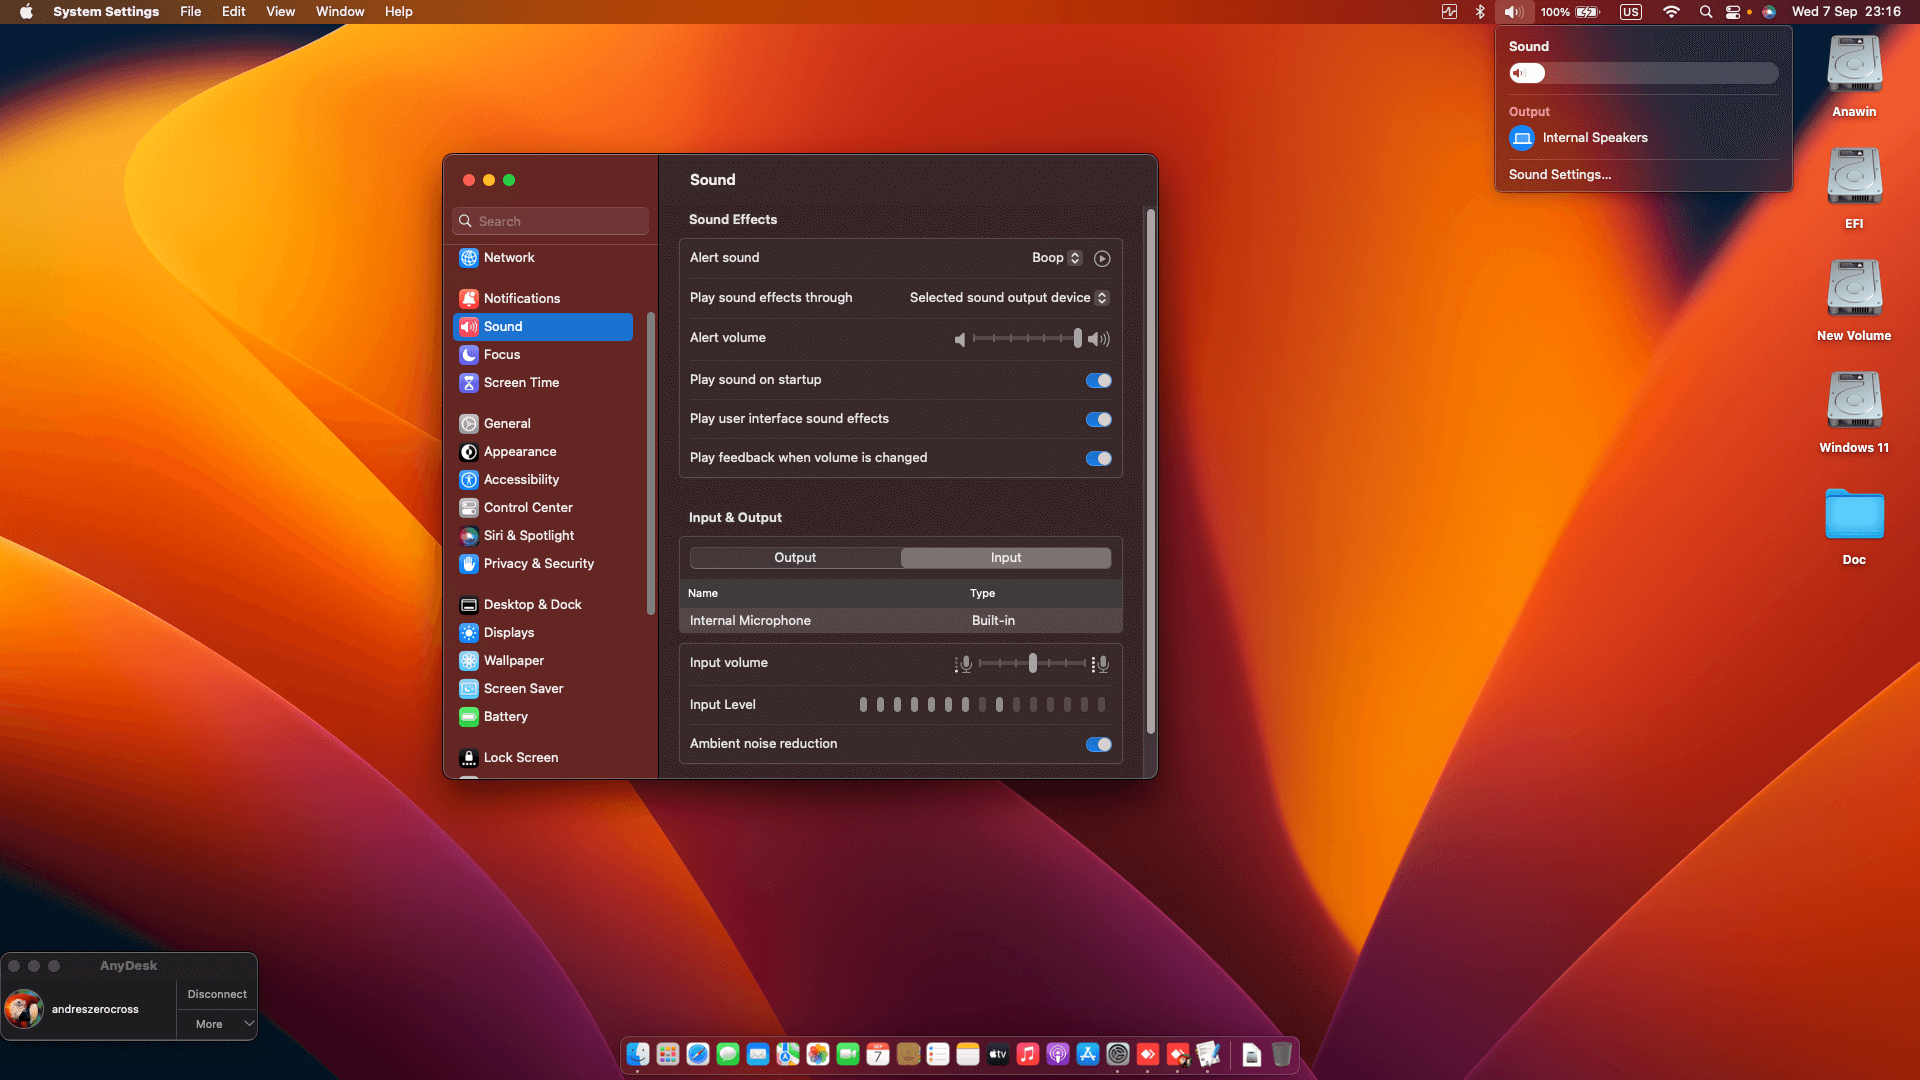
Task: Toggle Play sound on startup
Action: point(1098,380)
